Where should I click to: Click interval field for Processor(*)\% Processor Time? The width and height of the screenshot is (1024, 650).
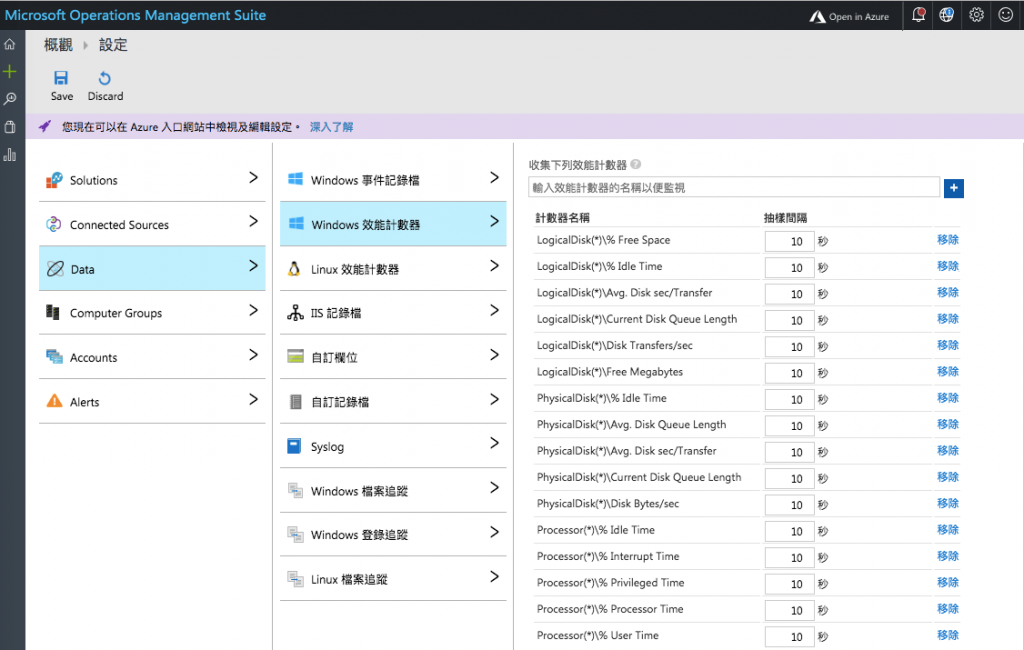[789, 610]
